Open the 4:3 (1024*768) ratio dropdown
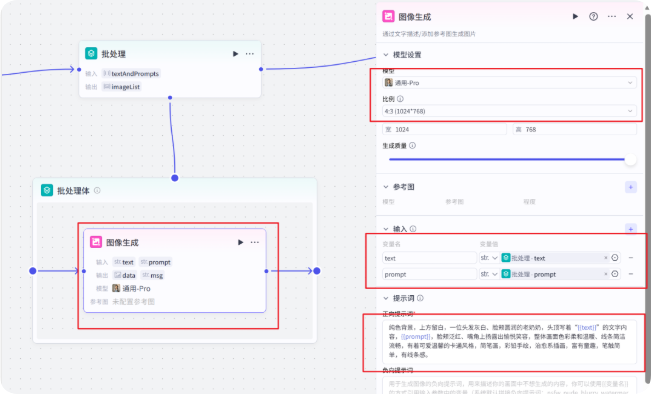This screenshot has height=394, width=651. [x=509, y=111]
